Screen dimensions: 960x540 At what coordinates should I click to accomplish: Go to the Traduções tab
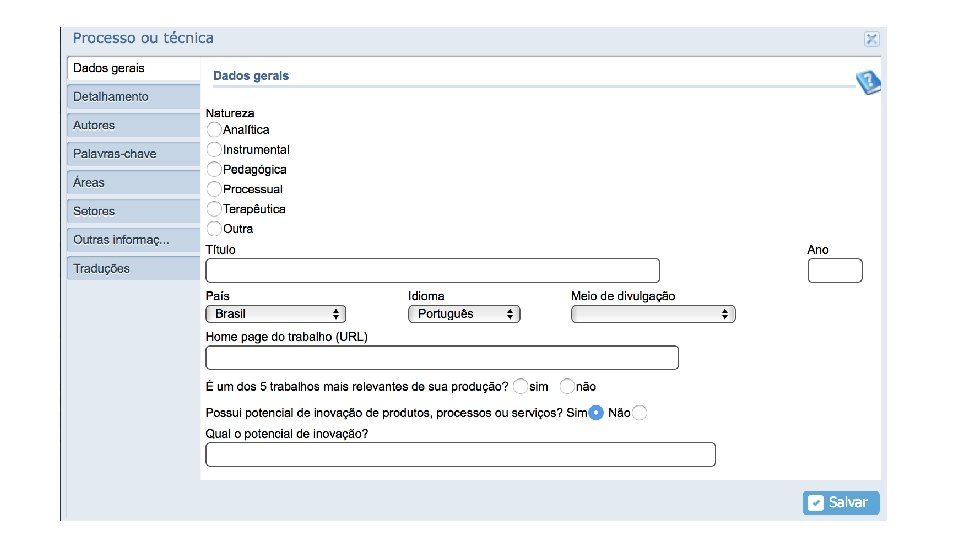(133, 269)
